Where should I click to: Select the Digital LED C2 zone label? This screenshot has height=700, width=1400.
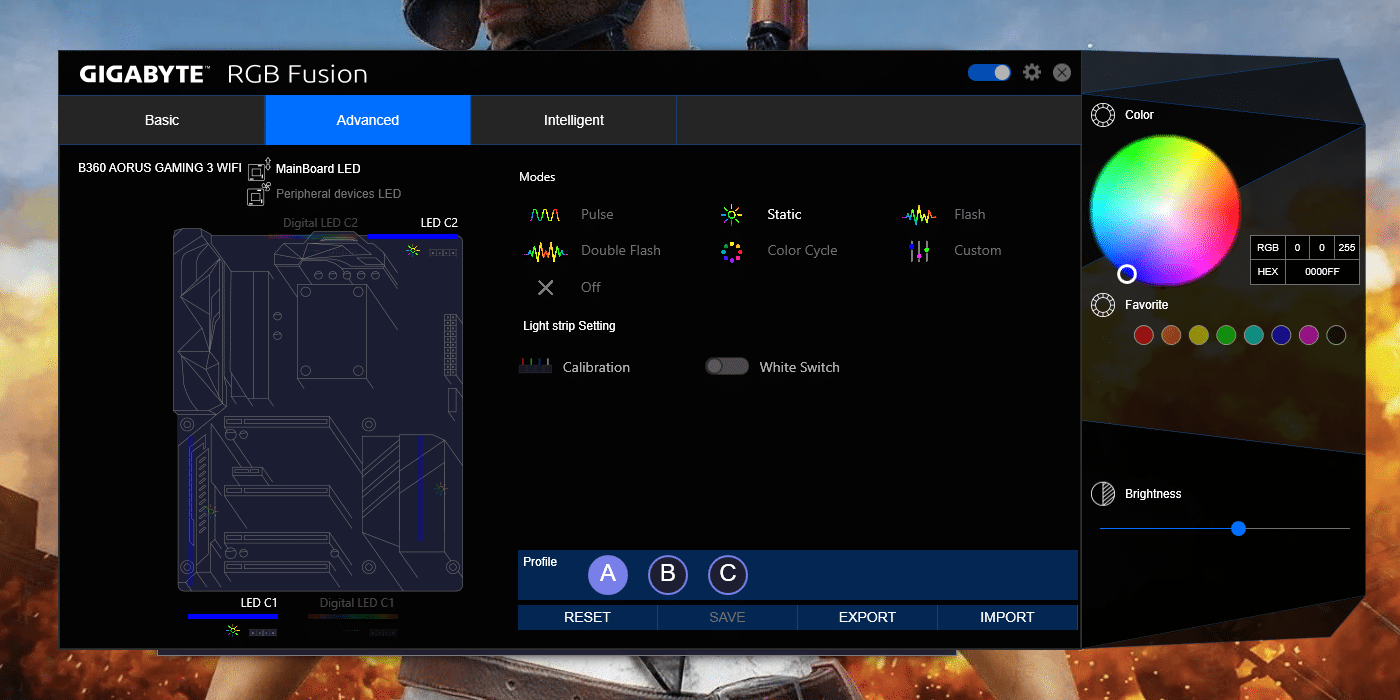tap(320, 223)
